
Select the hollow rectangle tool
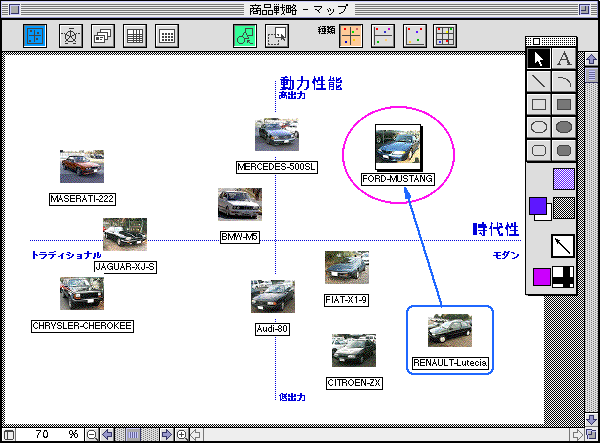tap(539, 104)
